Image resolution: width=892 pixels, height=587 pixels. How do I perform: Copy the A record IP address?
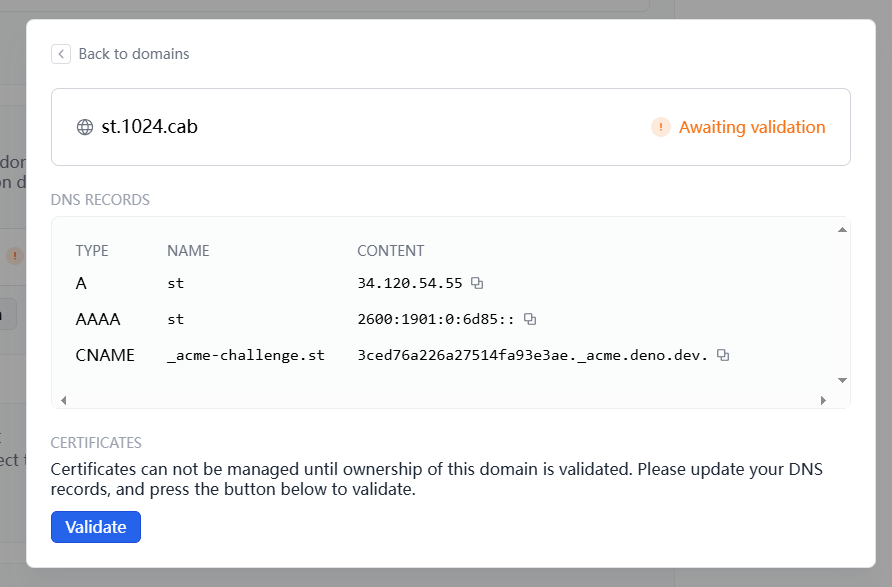click(477, 283)
